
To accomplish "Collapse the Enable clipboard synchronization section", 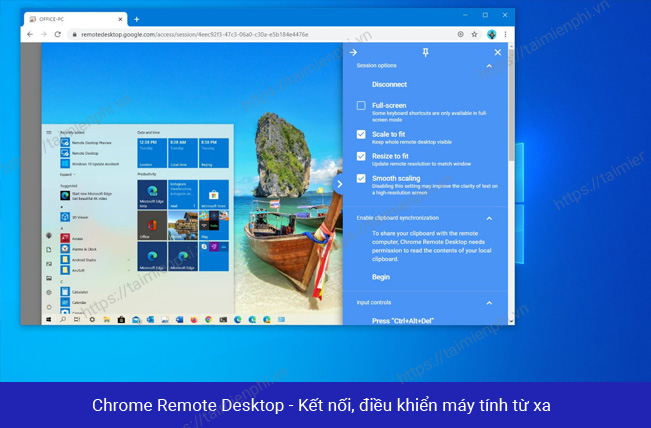I will [489, 218].
